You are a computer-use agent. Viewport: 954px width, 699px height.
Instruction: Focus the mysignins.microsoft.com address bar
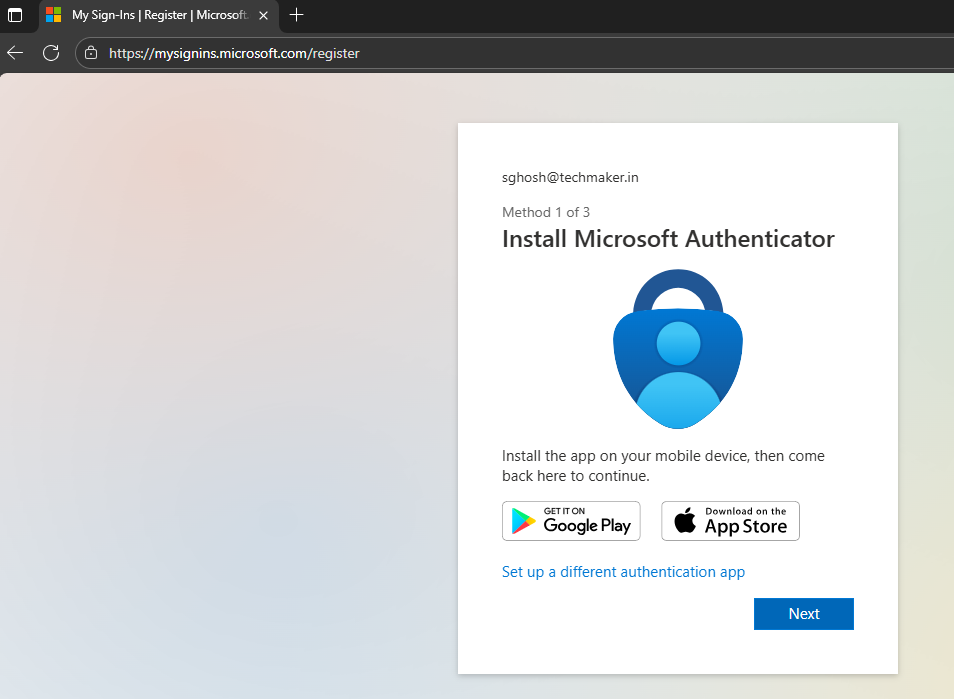click(x=400, y=53)
